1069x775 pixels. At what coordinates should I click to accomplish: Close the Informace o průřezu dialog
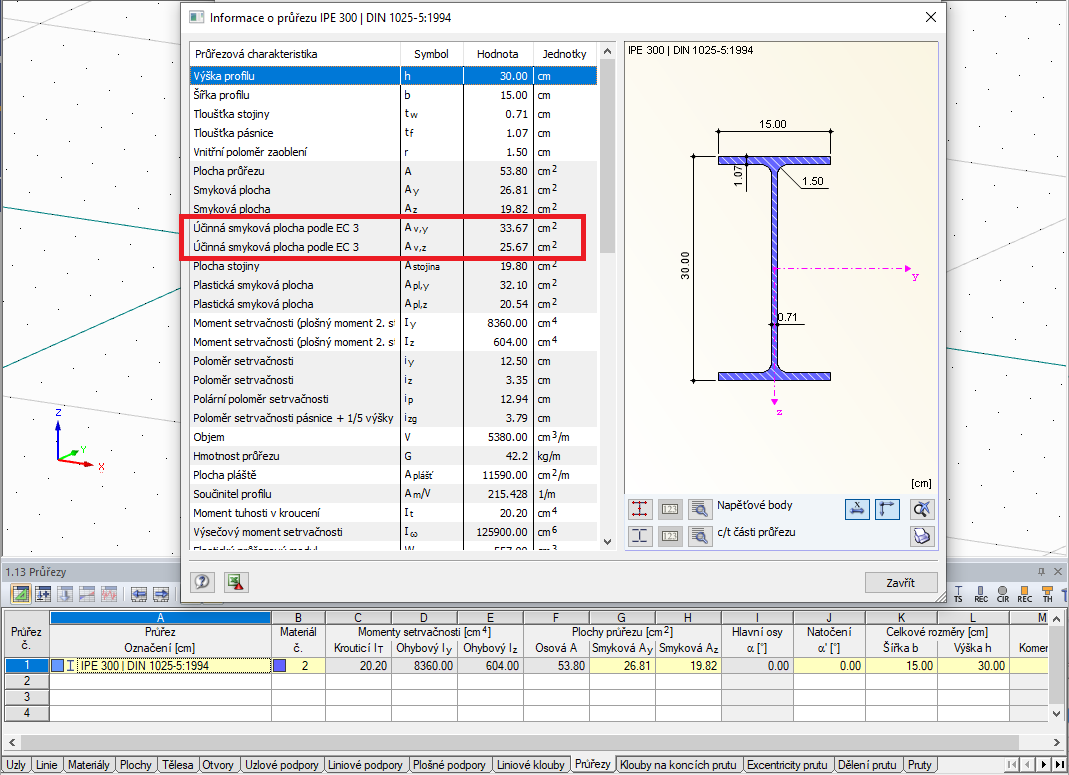coord(931,17)
